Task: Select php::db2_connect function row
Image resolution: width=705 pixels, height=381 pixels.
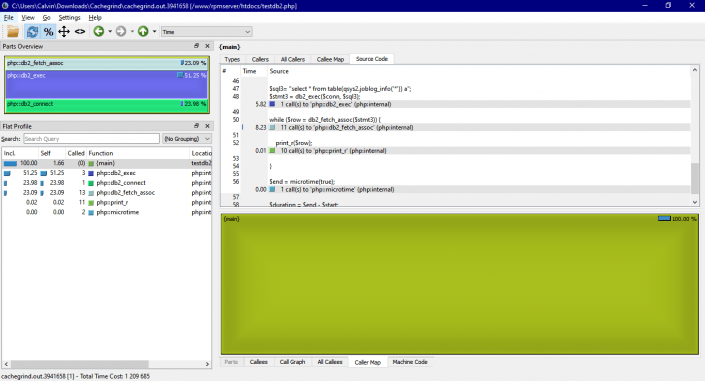Action: [x=107, y=183]
